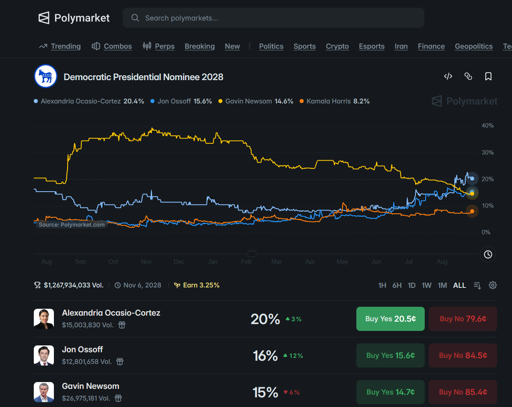Image resolution: width=512 pixels, height=407 pixels.
Task: Click the Trending arrow icon
Action: (43, 47)
